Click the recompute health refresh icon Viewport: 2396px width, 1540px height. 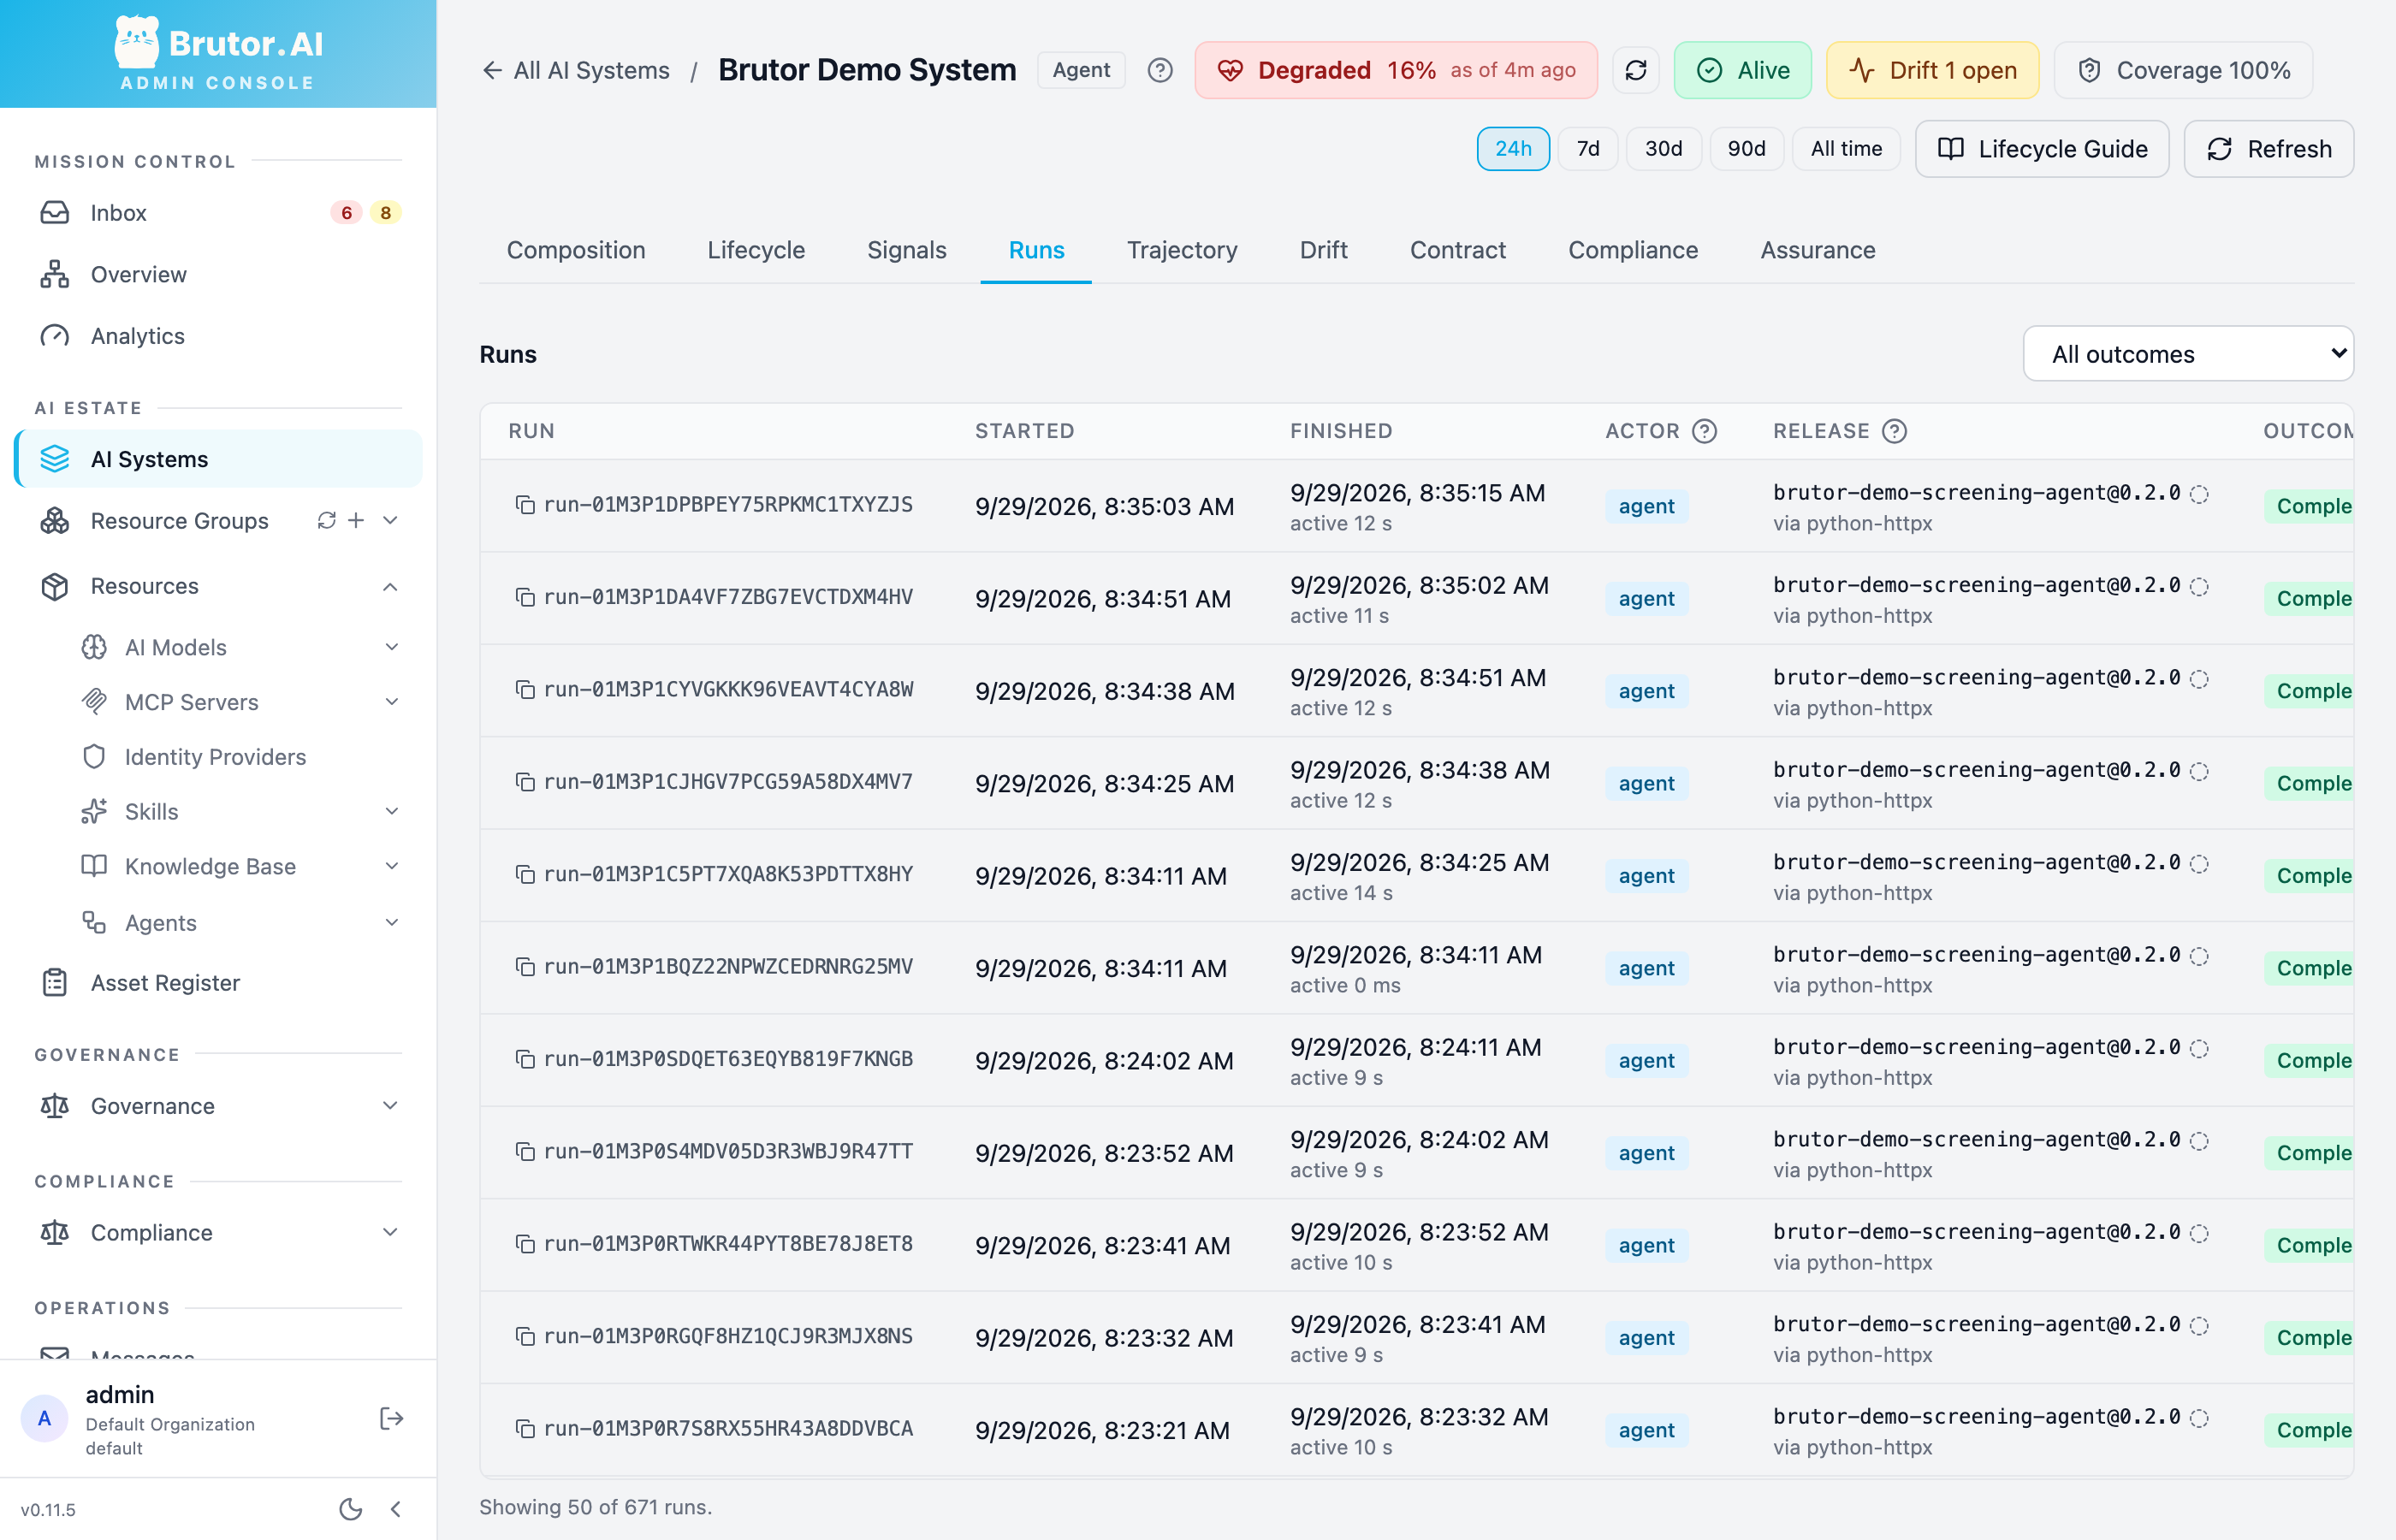(x=1636, y=70)
